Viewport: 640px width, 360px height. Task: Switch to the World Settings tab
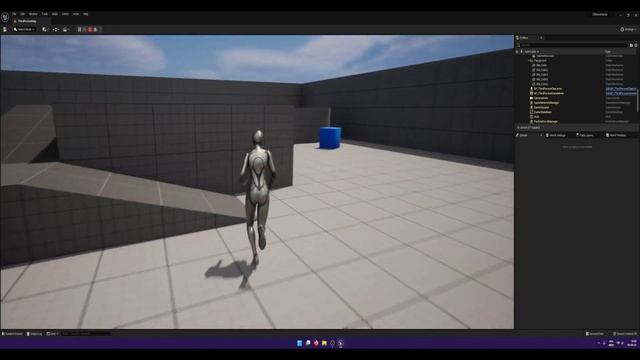[556, 135]
